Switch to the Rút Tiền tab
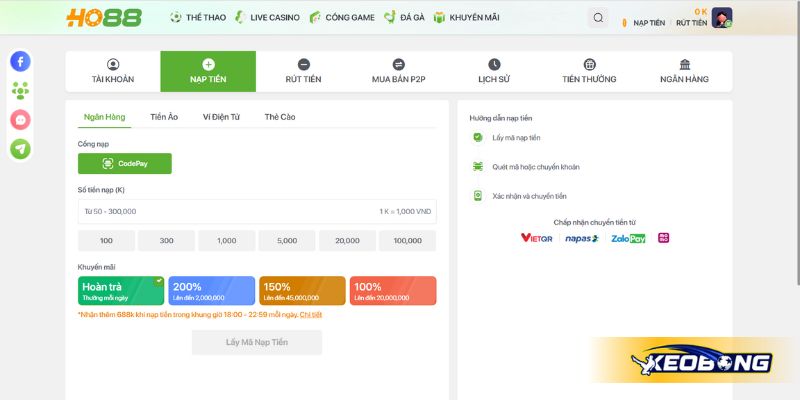Viewport: 800px width, 400px height. (x=303, y=71)
